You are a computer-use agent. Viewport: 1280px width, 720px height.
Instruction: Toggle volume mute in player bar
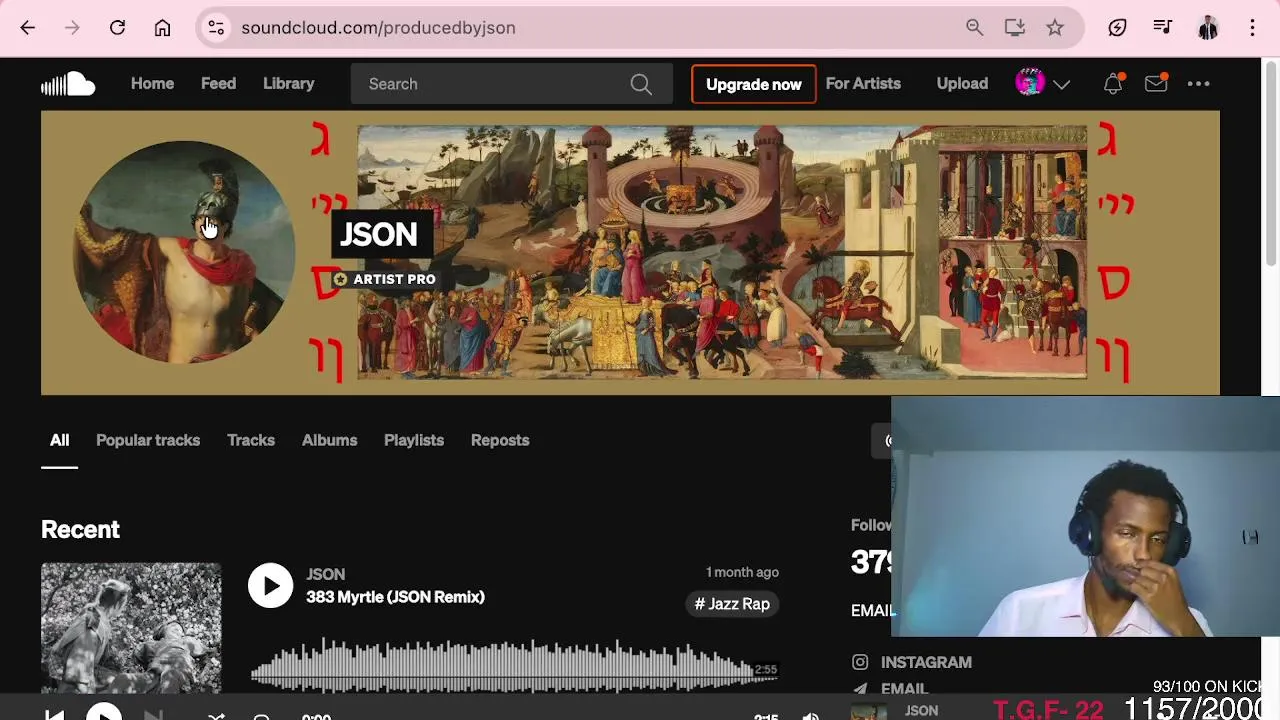point(811,716)
